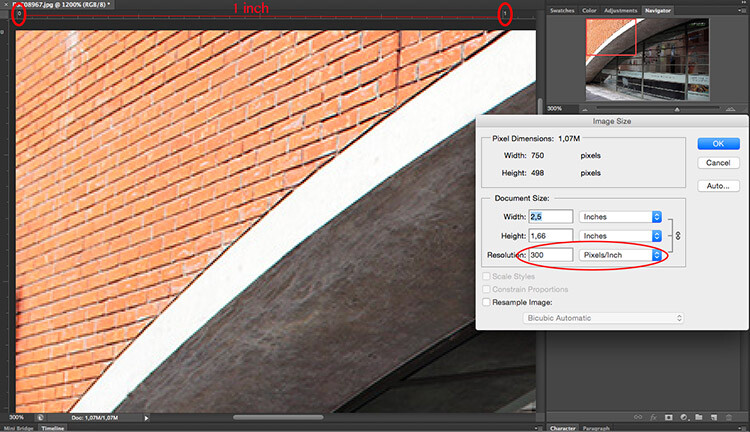
Task: Click the delete layer trash icon
Action: 727,416
